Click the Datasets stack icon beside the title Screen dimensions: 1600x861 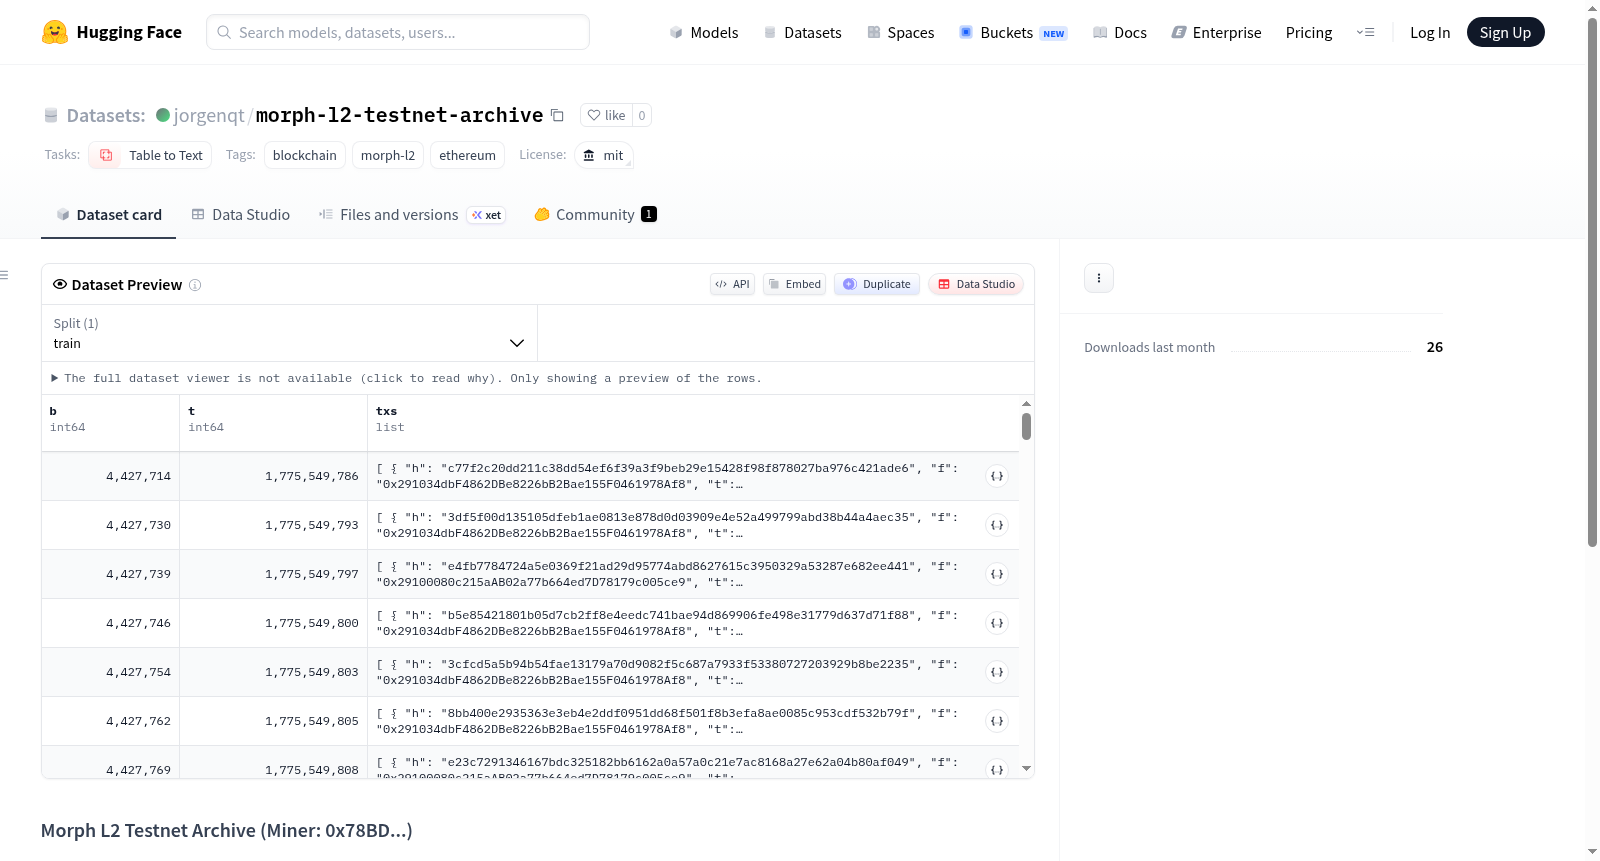pos(51,115)
